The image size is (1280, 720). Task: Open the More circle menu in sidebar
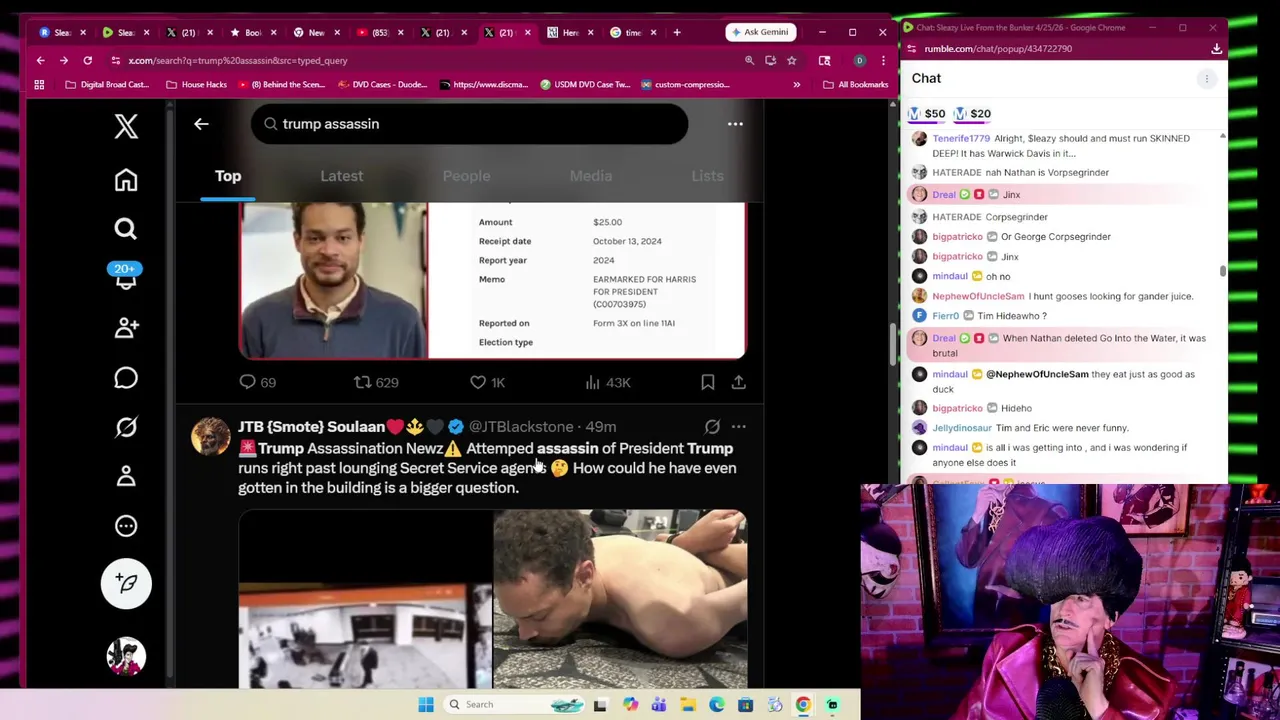coord(126,526)
